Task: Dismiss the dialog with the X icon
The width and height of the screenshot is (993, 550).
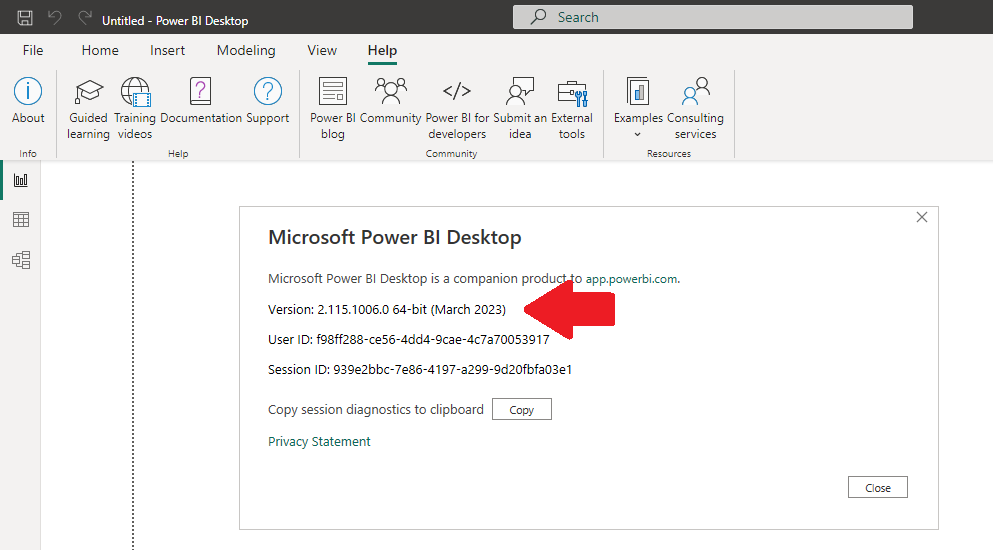Action: click(x=921, y=217)
